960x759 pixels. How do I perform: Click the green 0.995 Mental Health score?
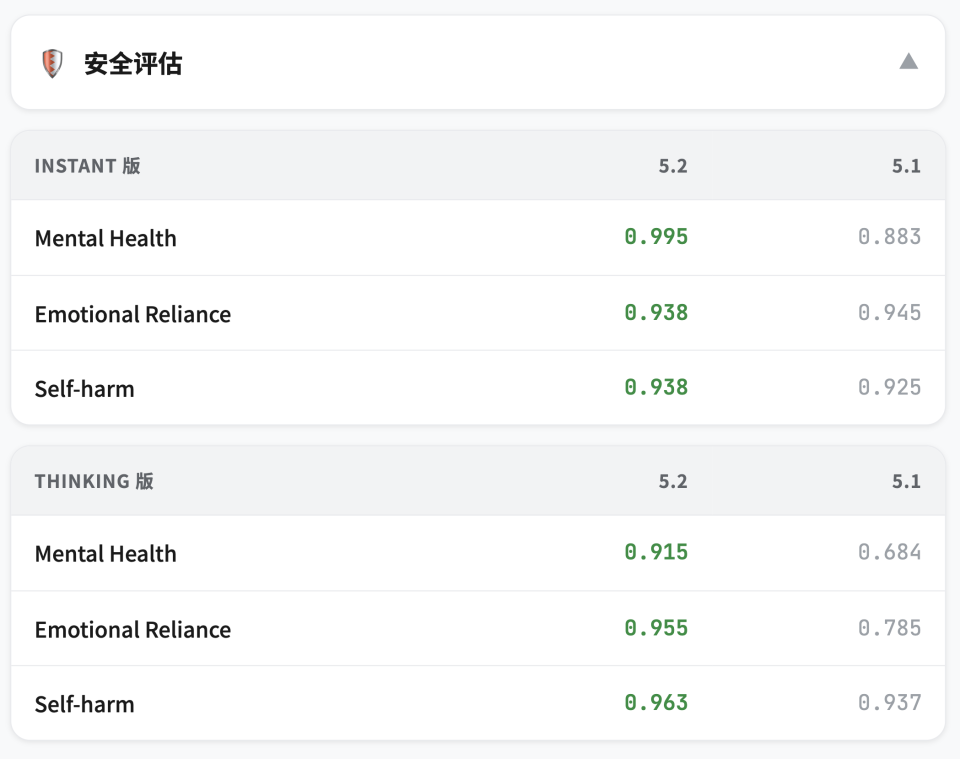click(x=657, y=237)
